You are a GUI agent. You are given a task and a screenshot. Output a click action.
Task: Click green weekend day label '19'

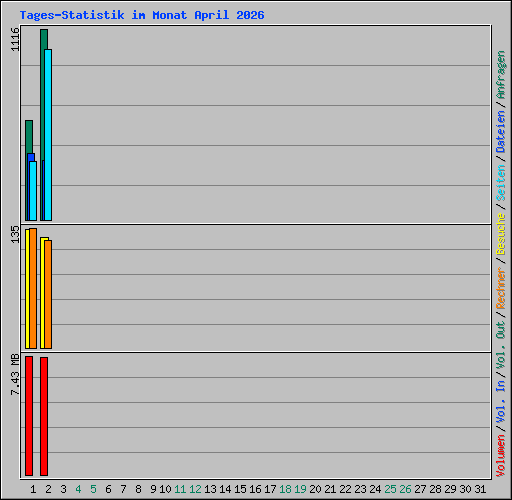point(300,489)
